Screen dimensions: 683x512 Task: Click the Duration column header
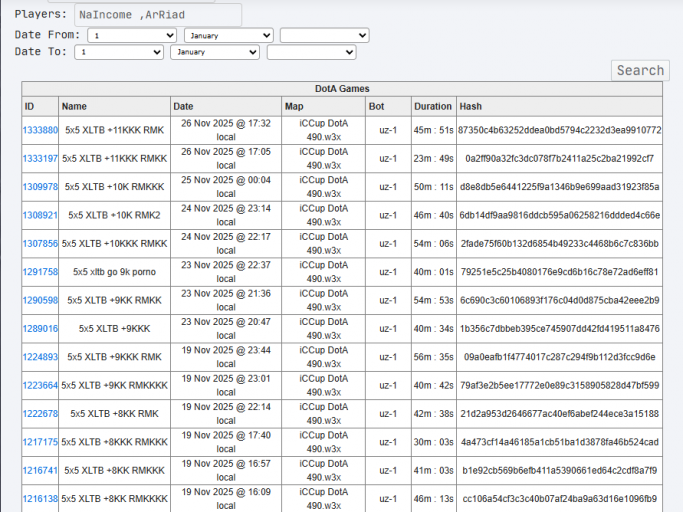433,106
